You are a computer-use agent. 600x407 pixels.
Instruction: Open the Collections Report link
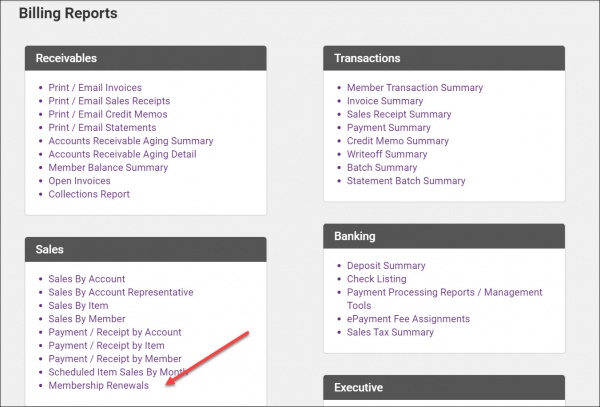(89, 194)
